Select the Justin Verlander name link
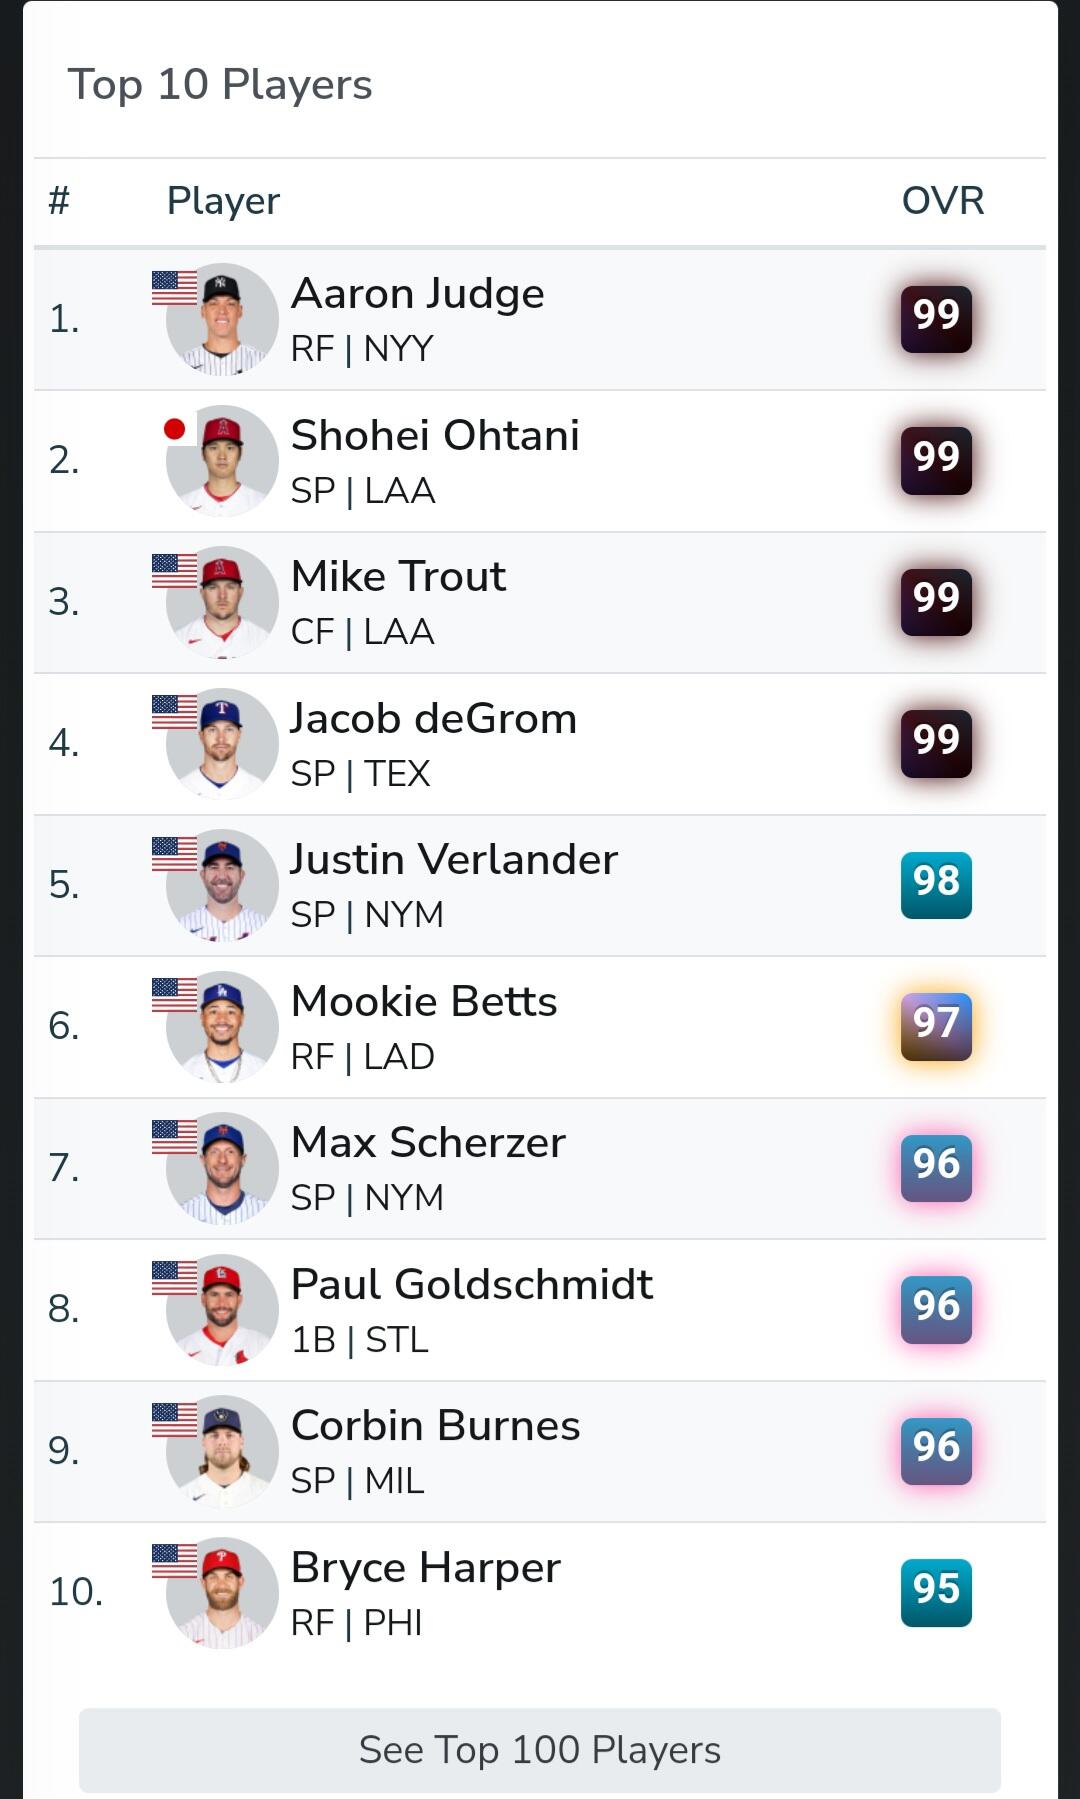The width and height of the screenshot is (1080, 1799). (454, 860)
